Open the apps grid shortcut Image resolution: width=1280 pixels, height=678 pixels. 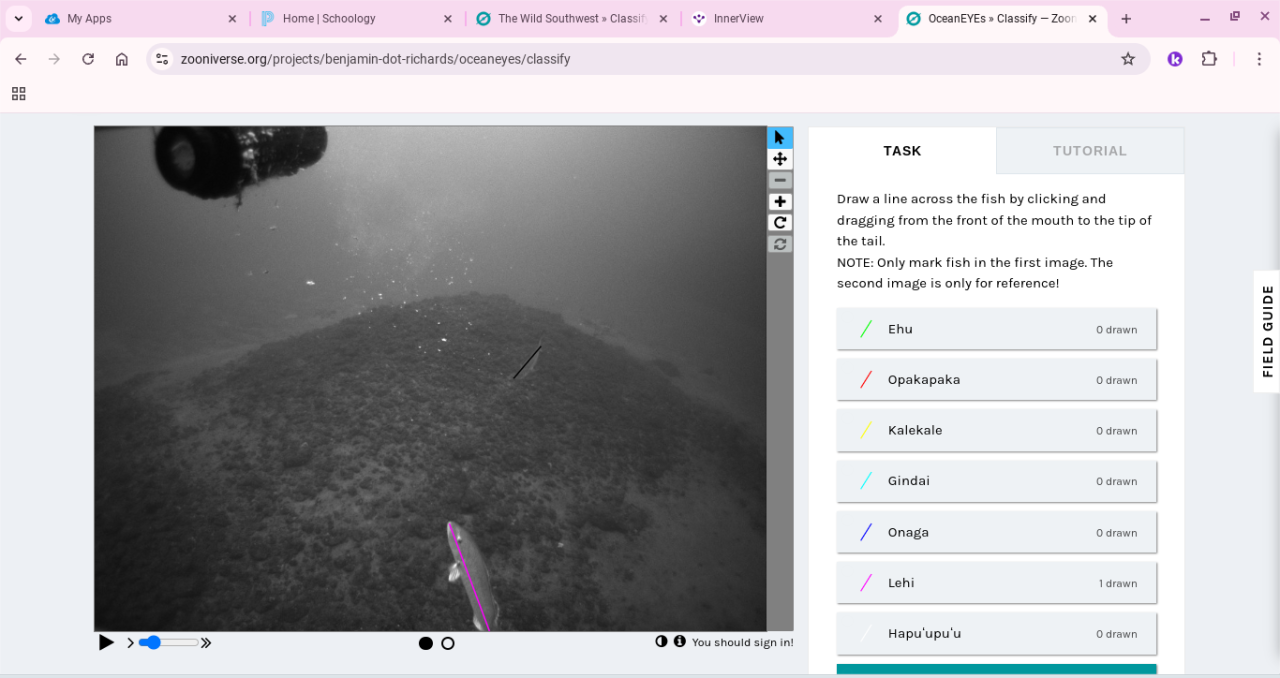point(18,94)
